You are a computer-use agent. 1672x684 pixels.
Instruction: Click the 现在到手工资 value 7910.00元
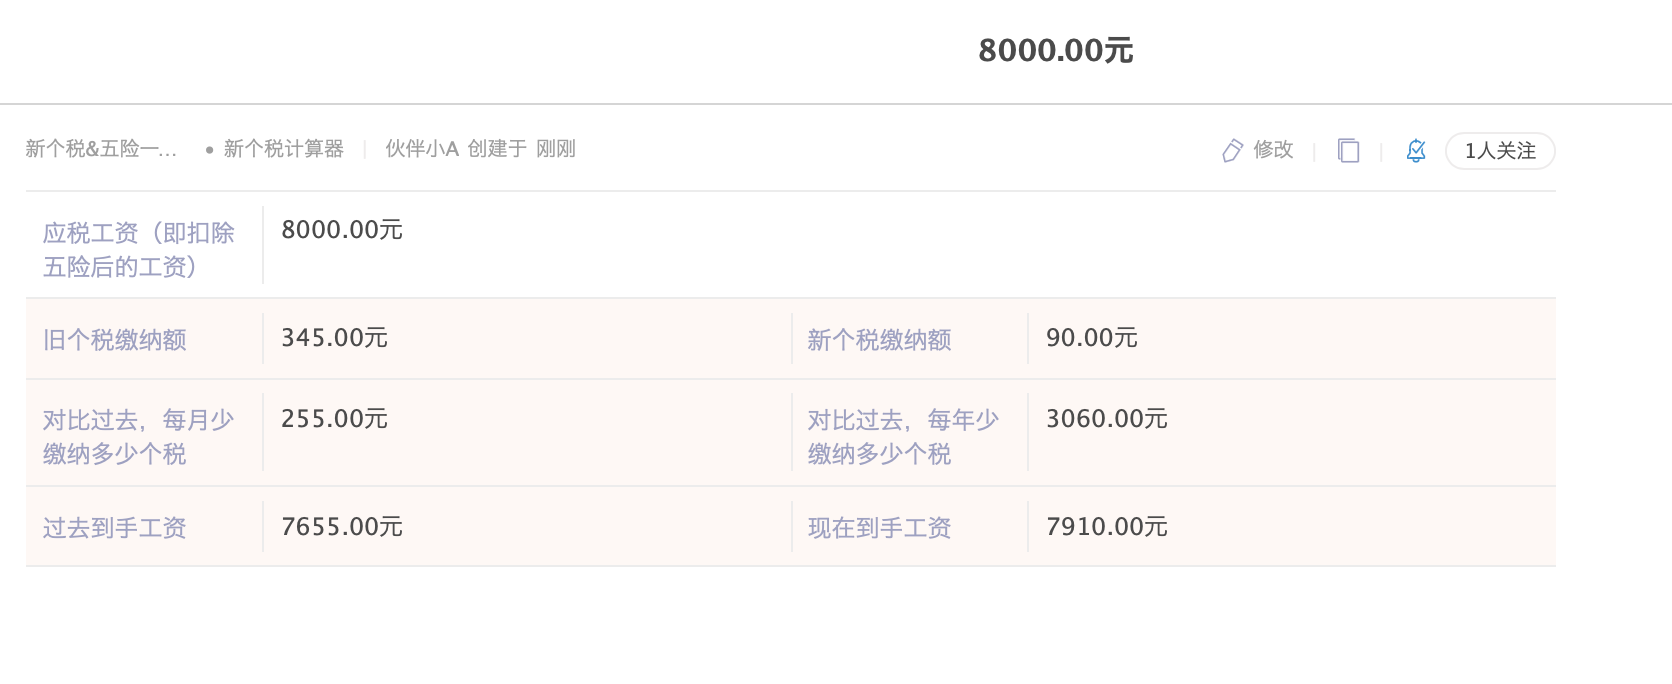[x=1107, y=527]
